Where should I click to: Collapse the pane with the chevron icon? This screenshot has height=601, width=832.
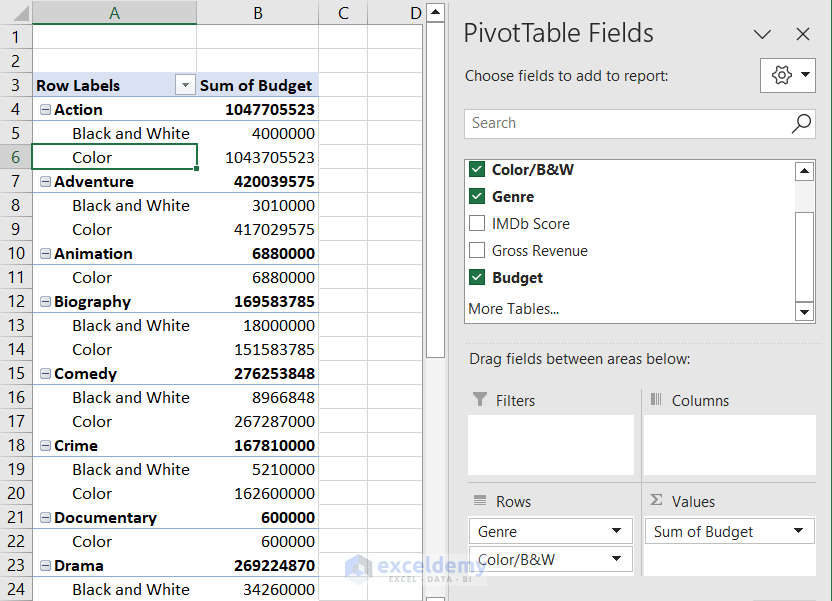coord(762,34)
